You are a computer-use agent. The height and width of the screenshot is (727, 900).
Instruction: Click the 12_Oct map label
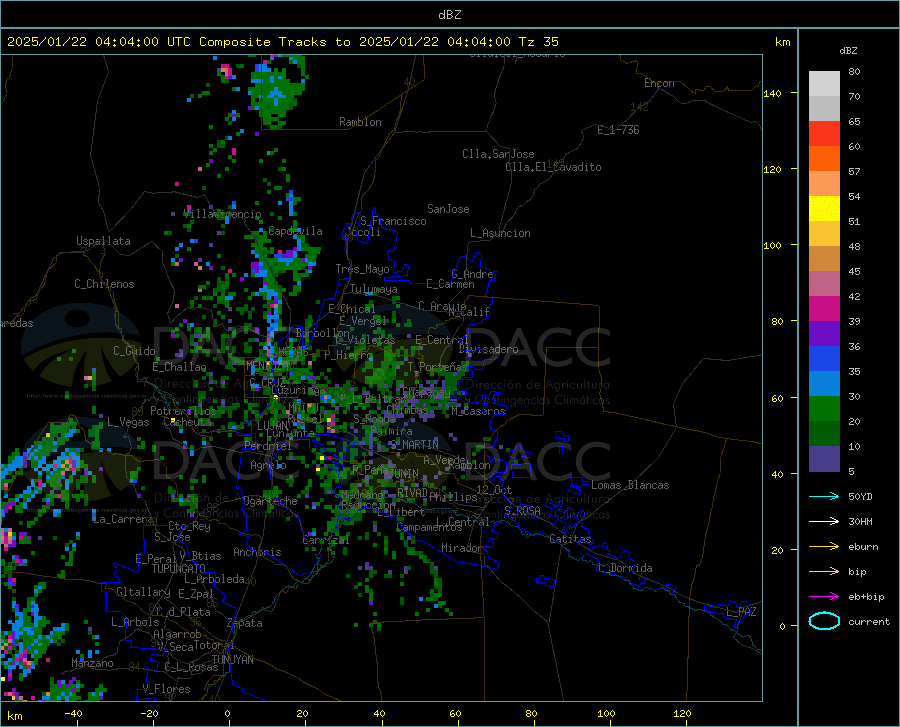pyautogui.click(x=494, y=489)
